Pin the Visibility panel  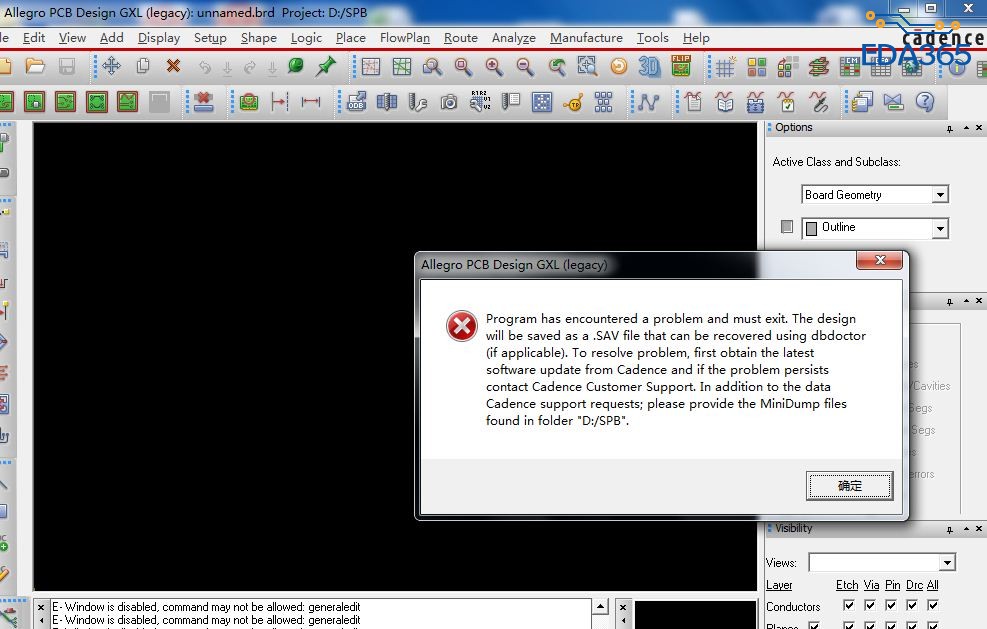[950, 530]
